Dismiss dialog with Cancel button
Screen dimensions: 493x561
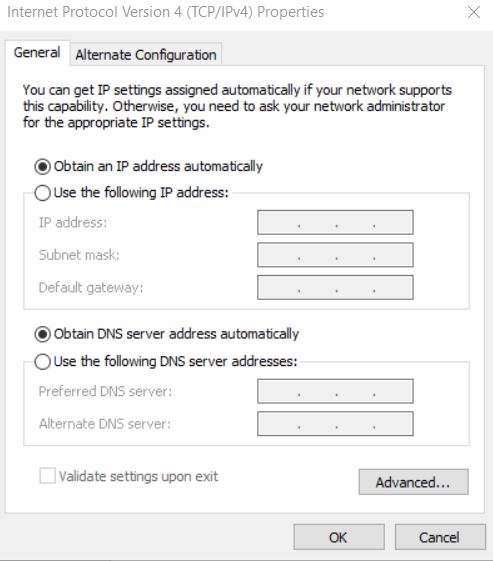[440, 537]
